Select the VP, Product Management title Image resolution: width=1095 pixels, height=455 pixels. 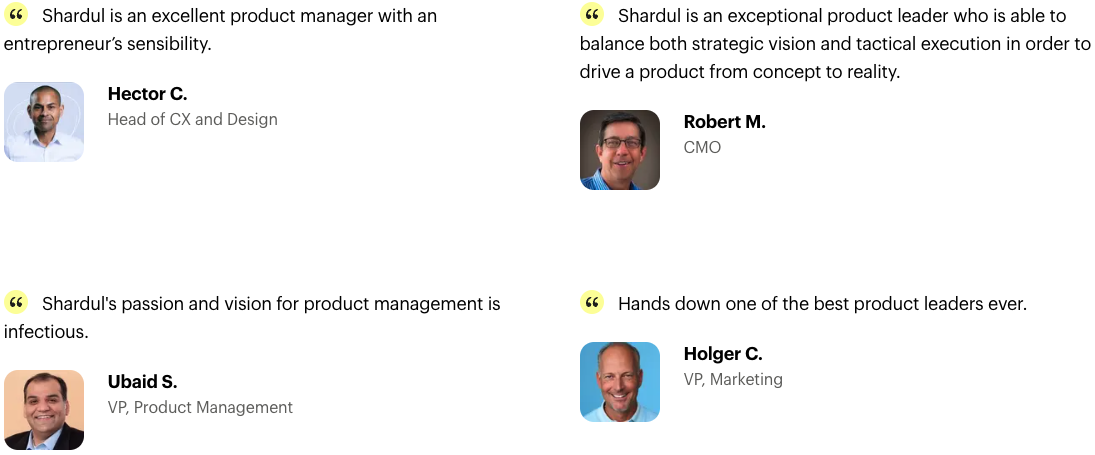200,407
